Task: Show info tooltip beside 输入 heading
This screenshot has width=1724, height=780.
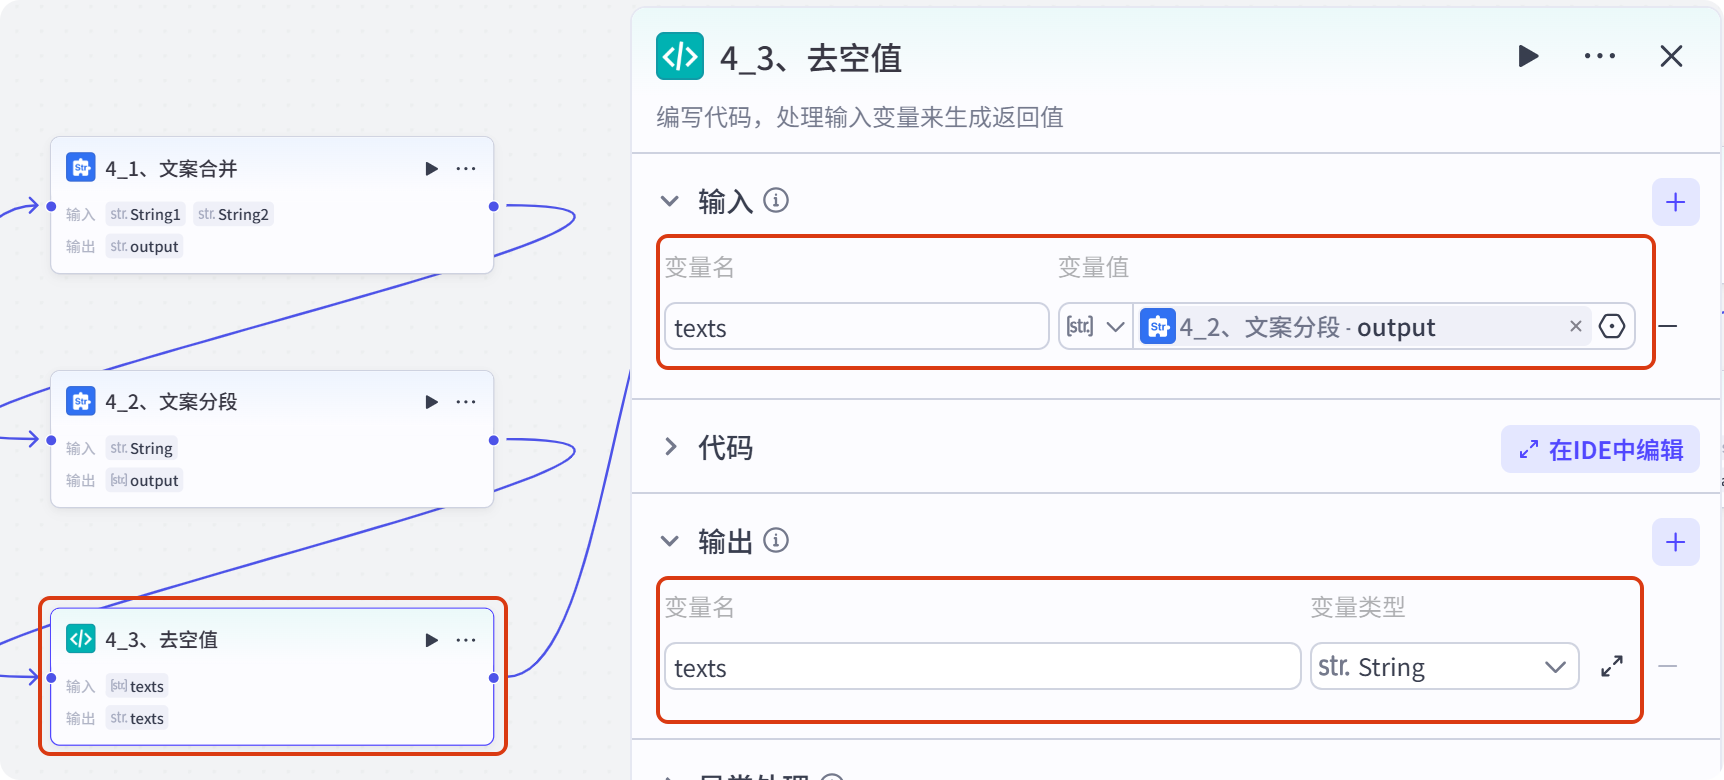Action: 776,201
